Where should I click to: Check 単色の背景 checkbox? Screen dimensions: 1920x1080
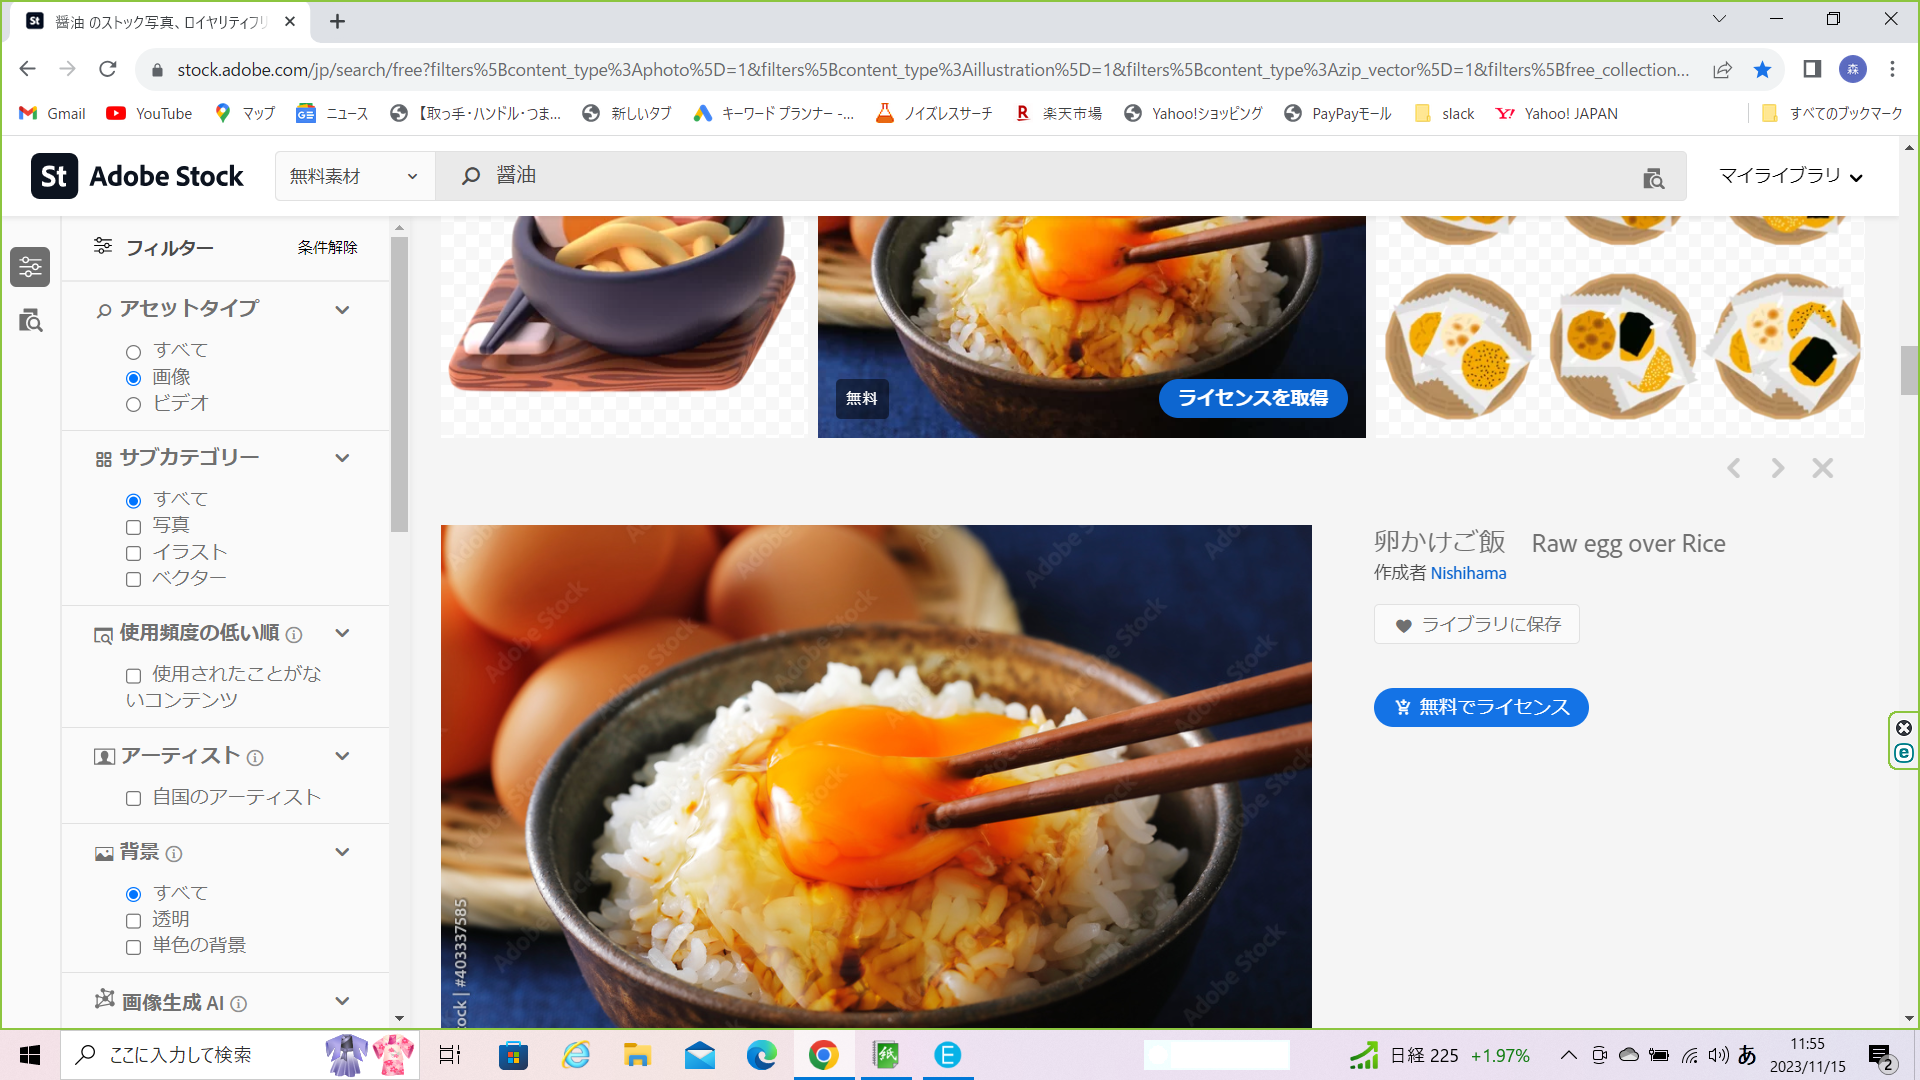pos(133,947)
